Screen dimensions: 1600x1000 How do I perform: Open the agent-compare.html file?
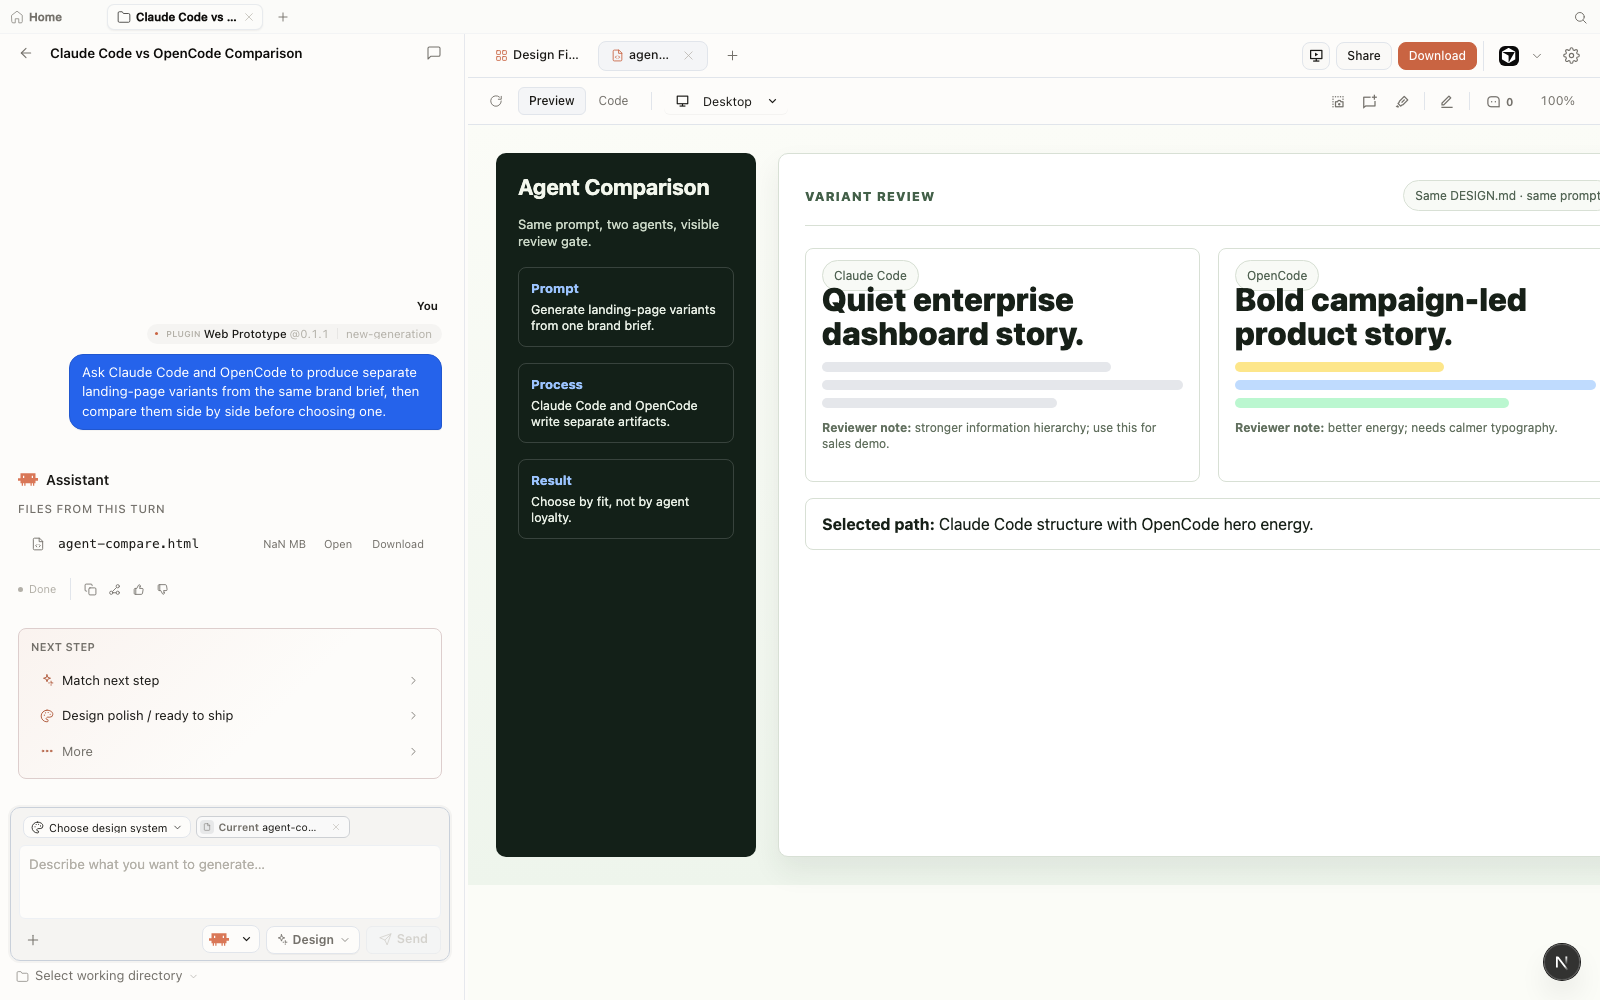pyautogui.click(x=338, y=544)
